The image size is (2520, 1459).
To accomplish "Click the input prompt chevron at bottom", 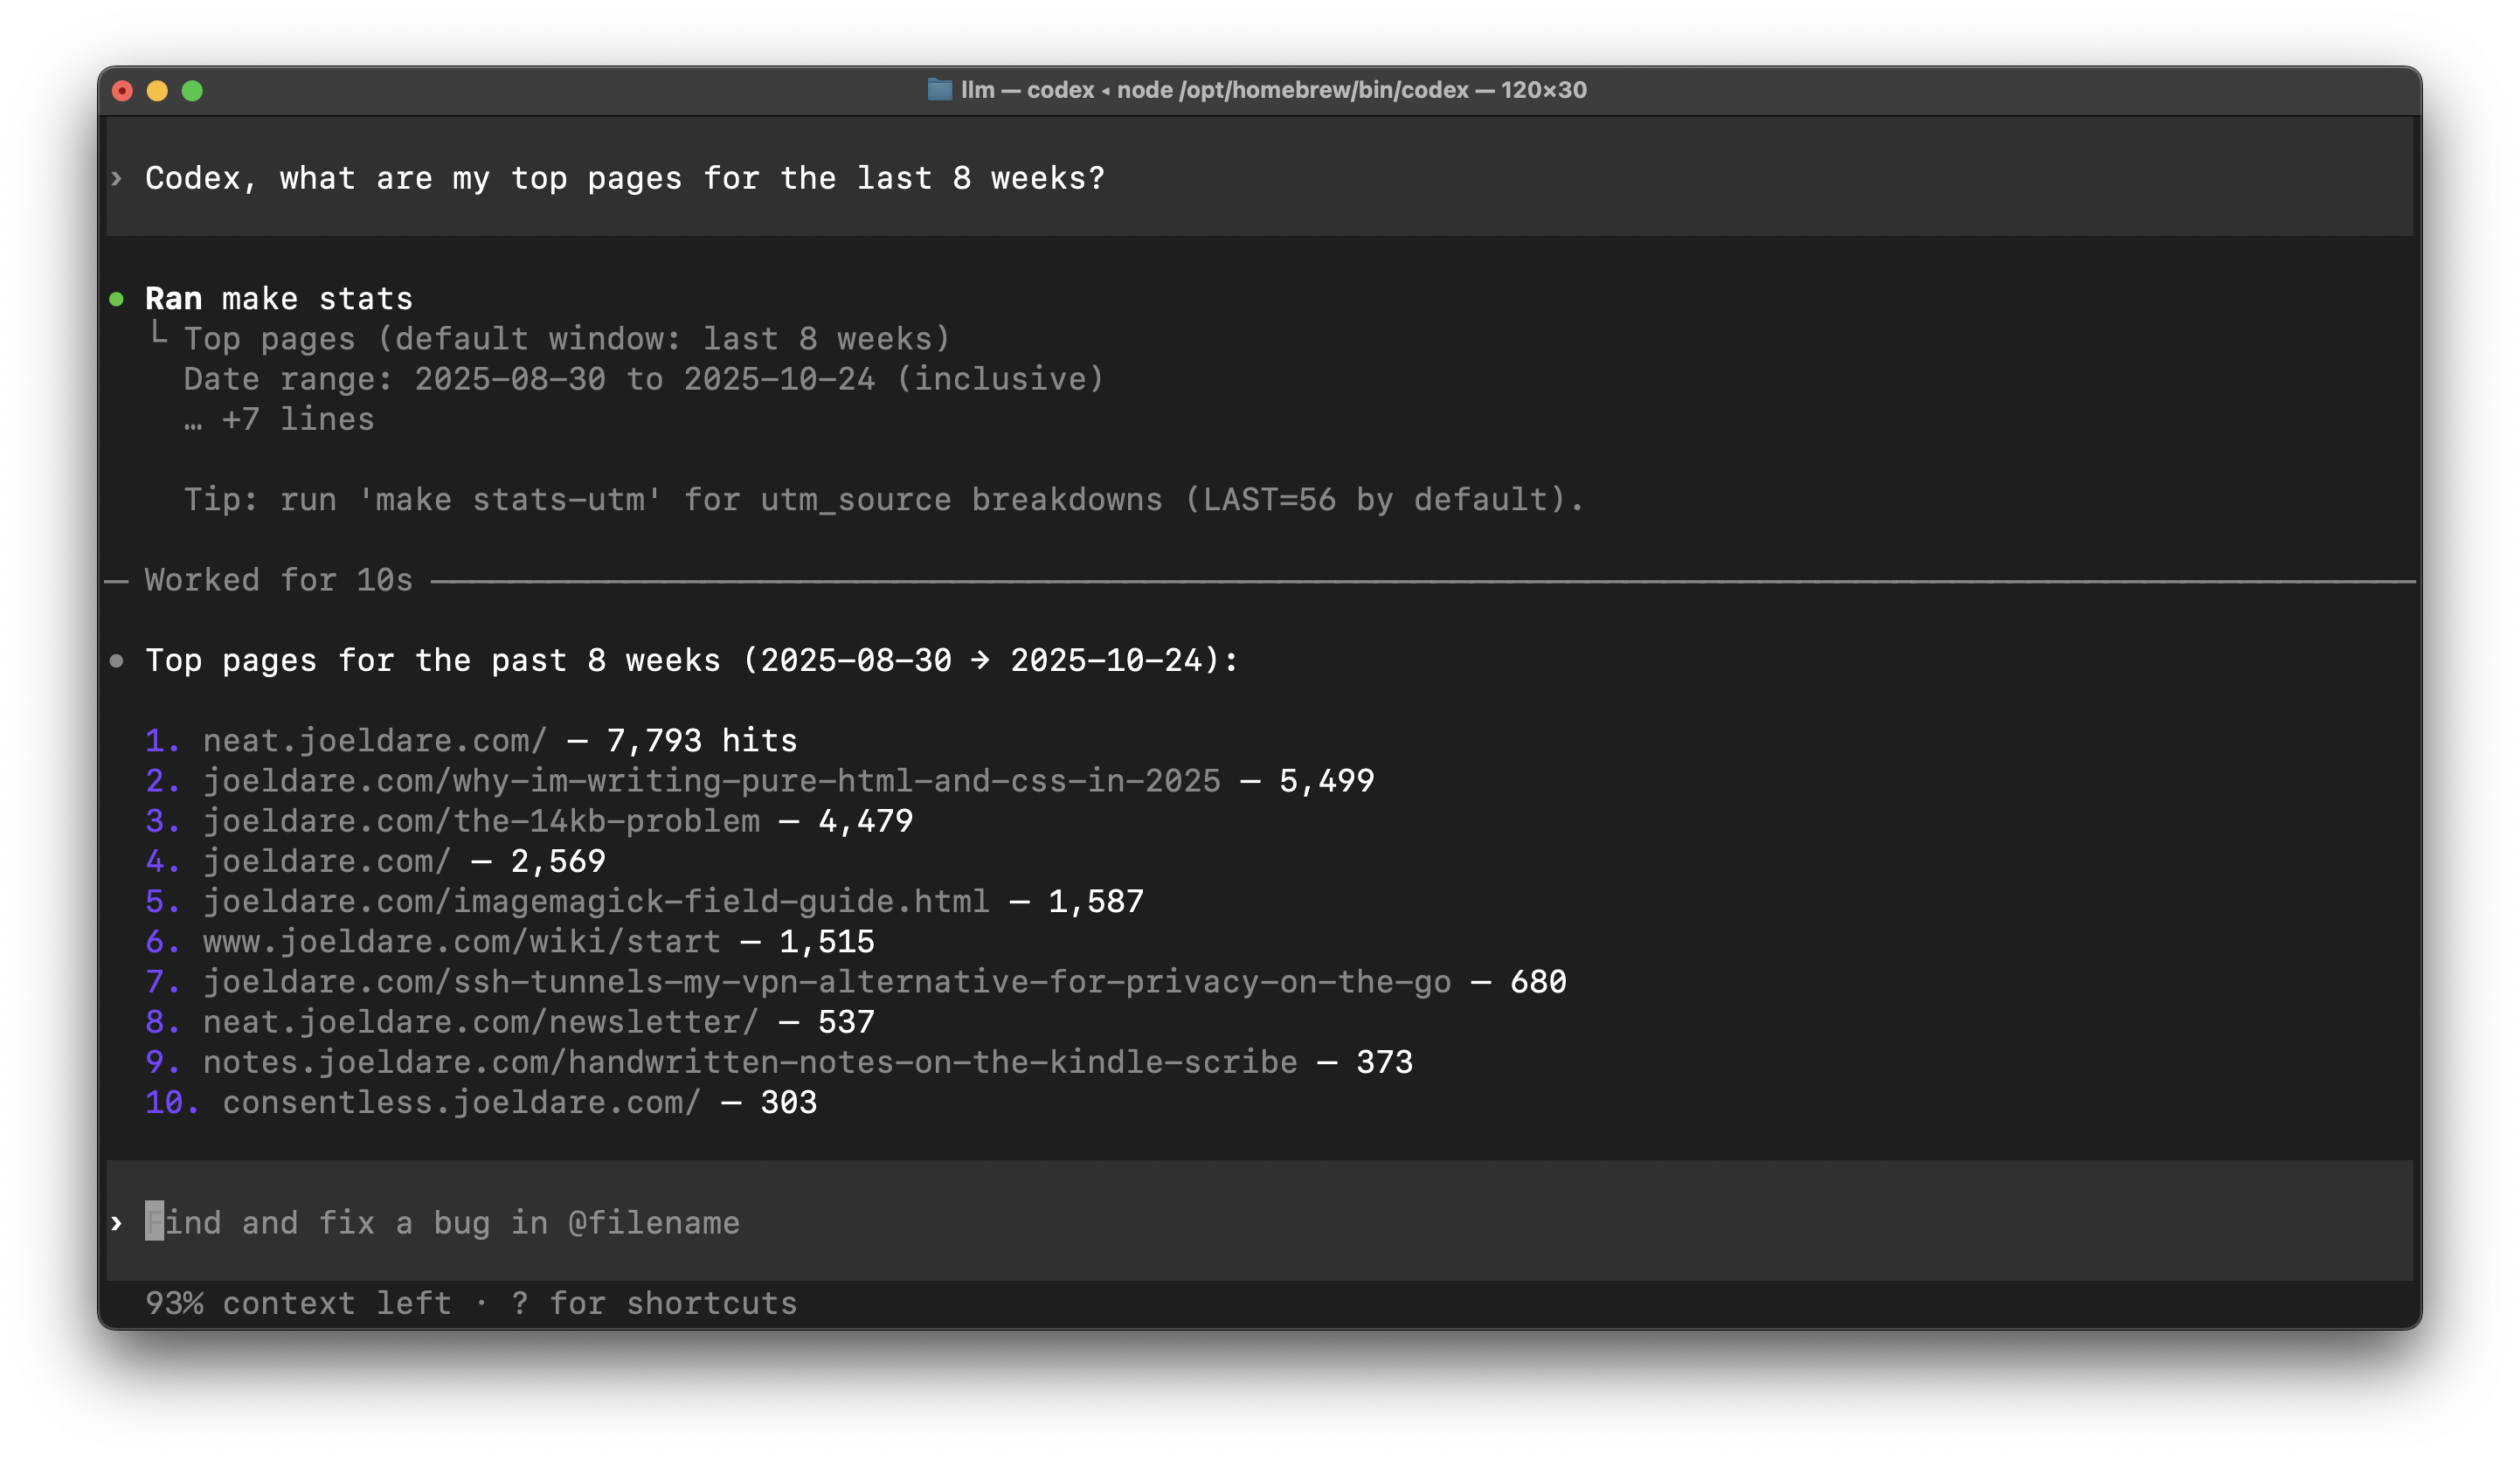I will pos(117,1223).
